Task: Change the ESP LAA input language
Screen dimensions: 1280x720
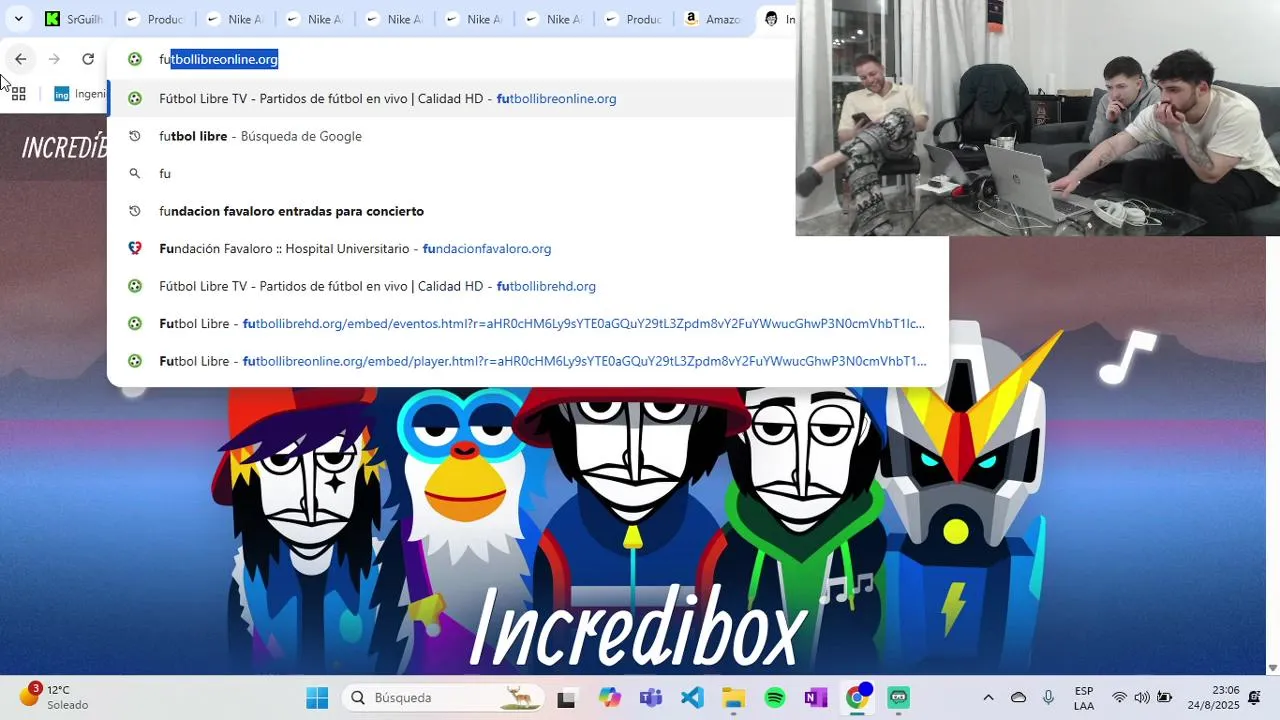Action: (1084, 698)
